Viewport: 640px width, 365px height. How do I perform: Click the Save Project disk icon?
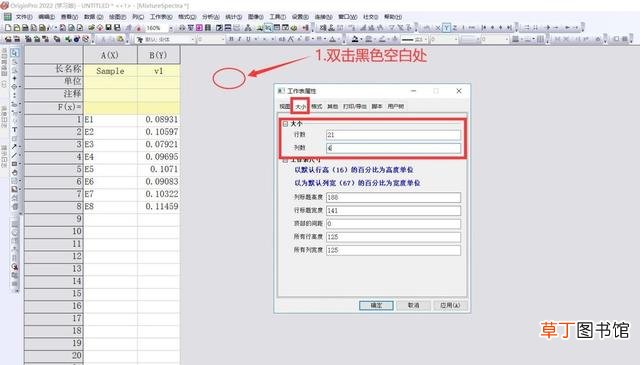pos(108,28)
